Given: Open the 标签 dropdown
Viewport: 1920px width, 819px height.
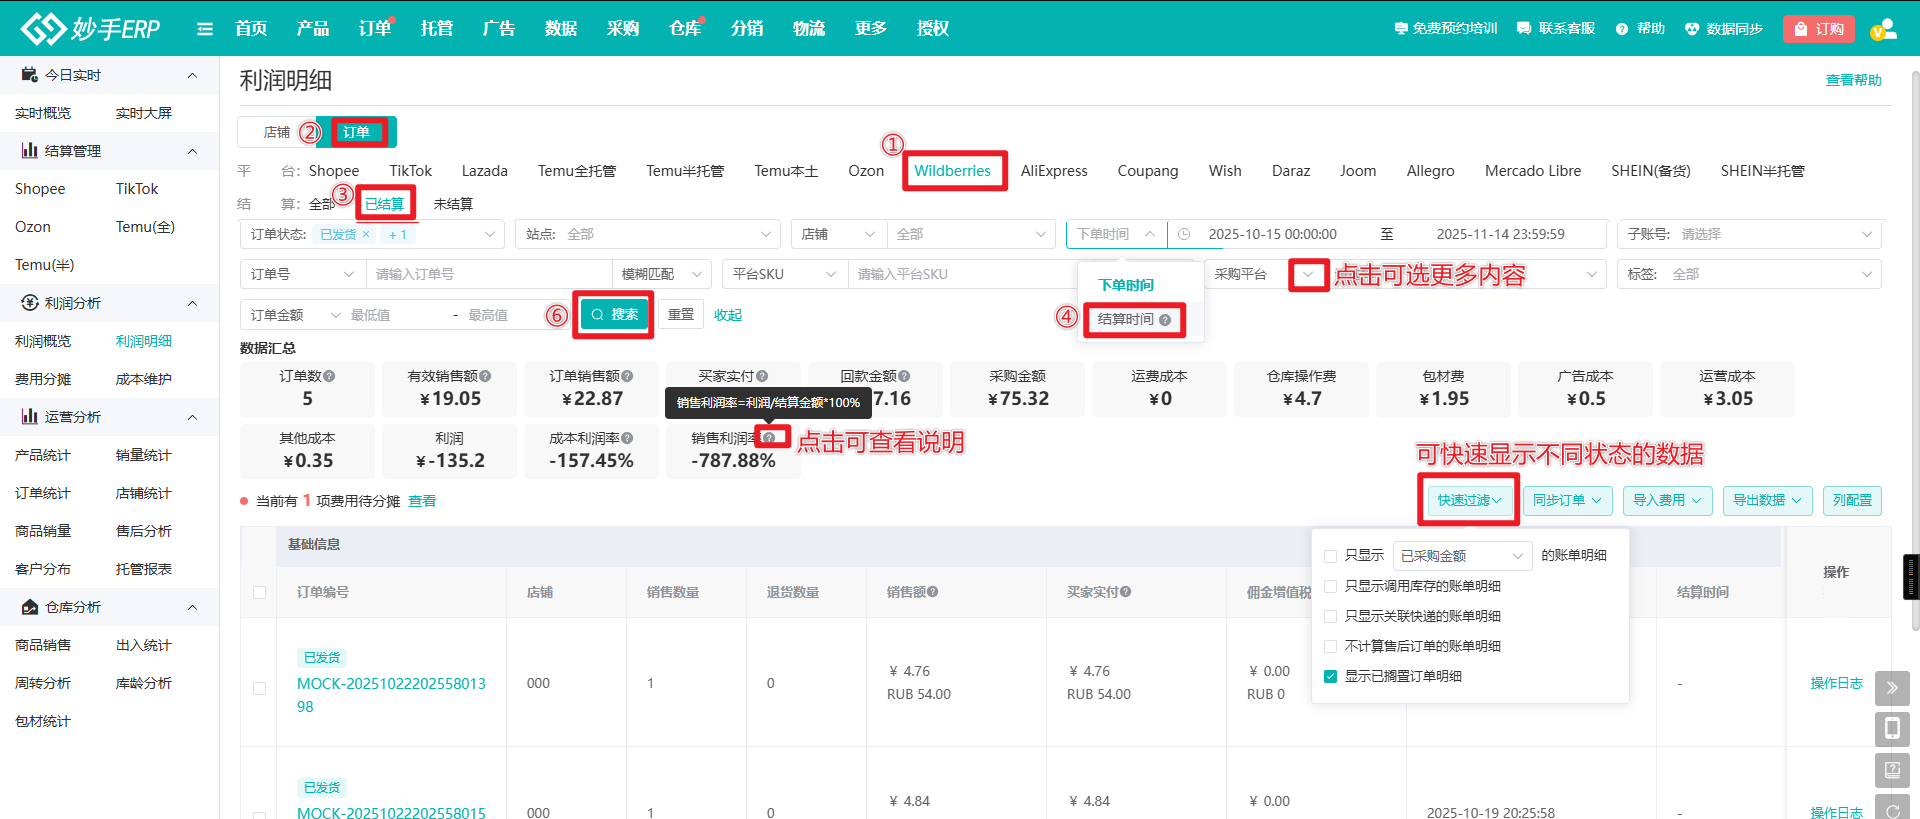Looking at the screenshot, I should click(1750, 274).
